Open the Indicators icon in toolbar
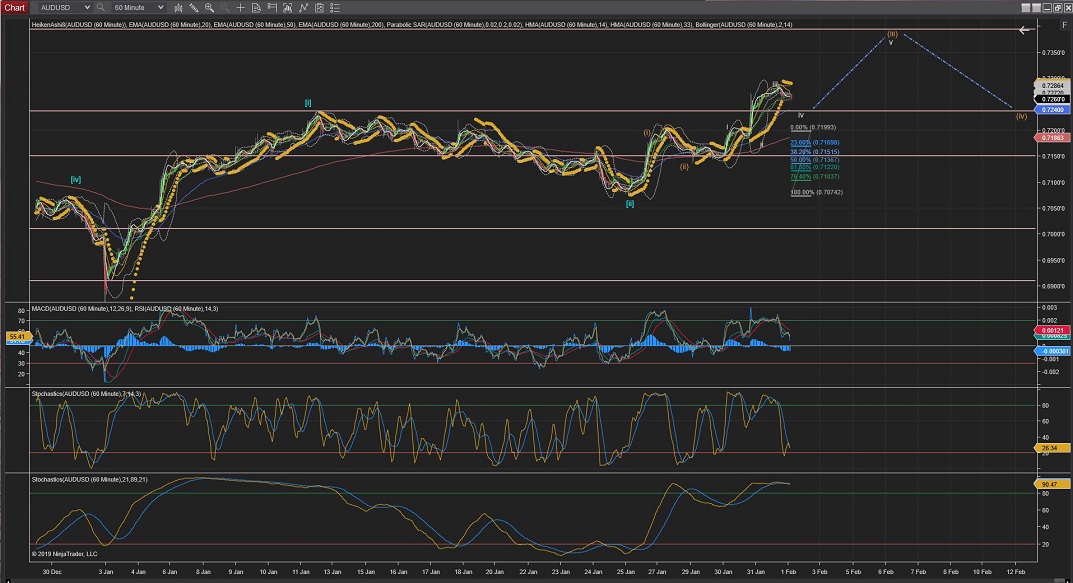Screen dimensions: 1073x583 coord(303,8)
